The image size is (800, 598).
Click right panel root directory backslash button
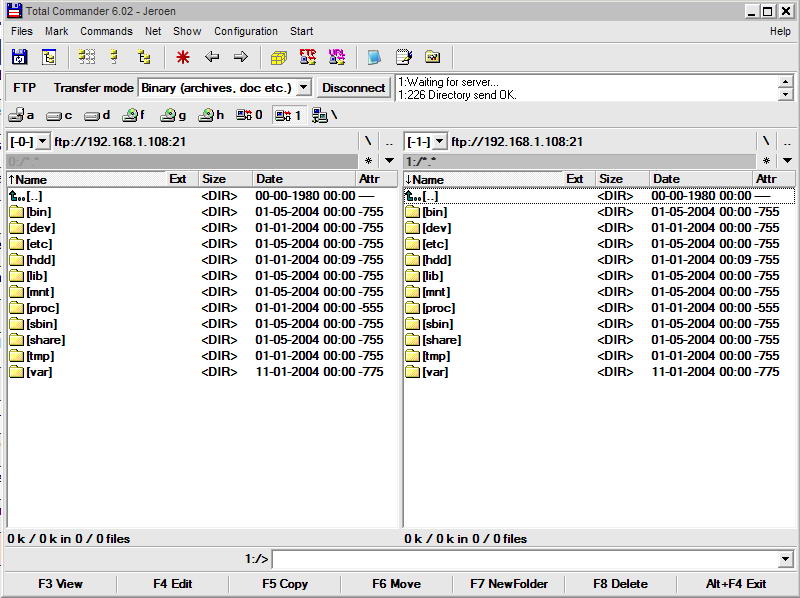pos(765,142)
